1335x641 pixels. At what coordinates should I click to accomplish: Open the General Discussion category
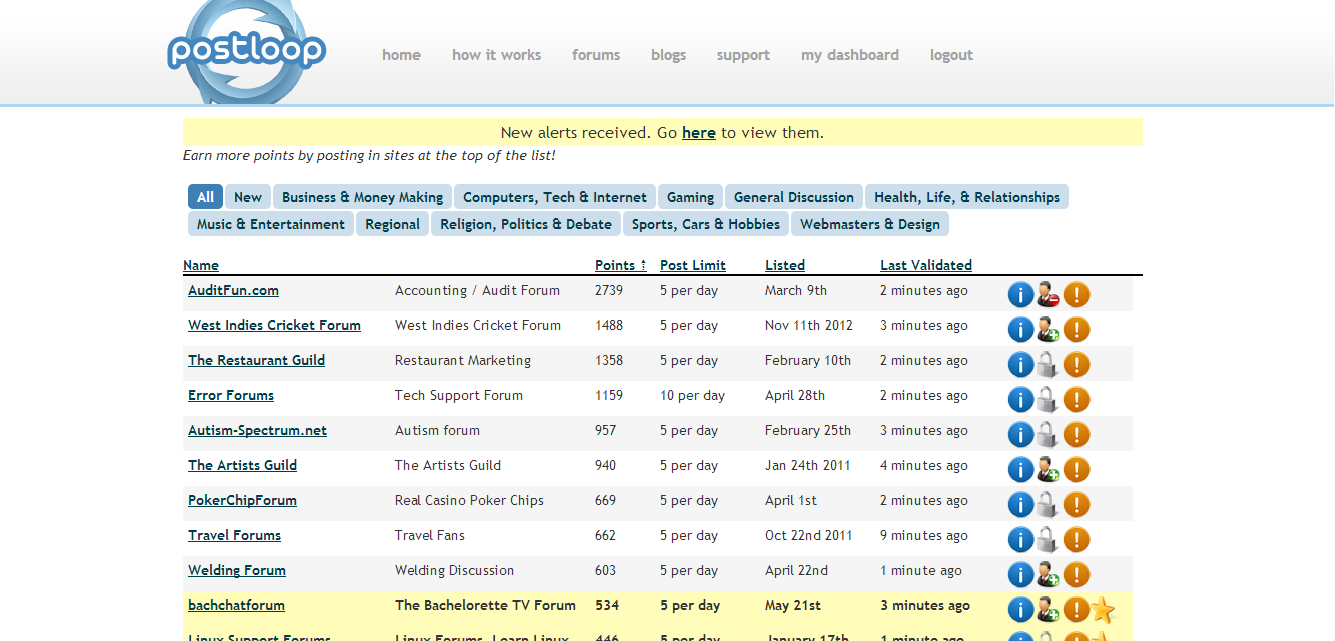pyautogui.click(x=794, y=197)
